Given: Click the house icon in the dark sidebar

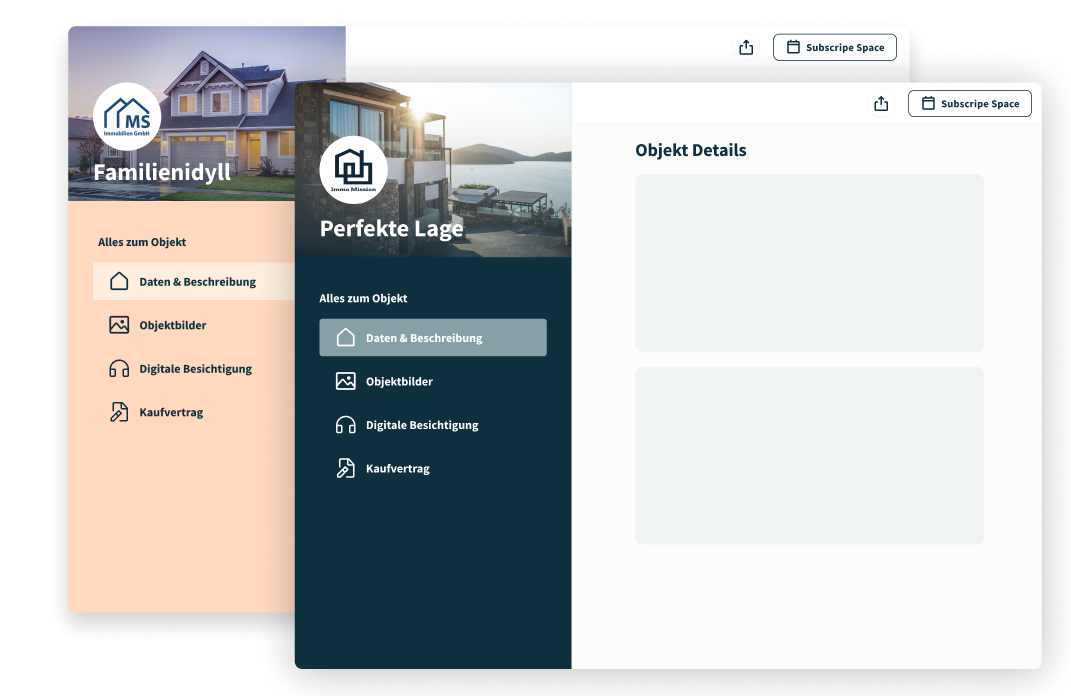Looking at the screenshot, I should [346, 338].
